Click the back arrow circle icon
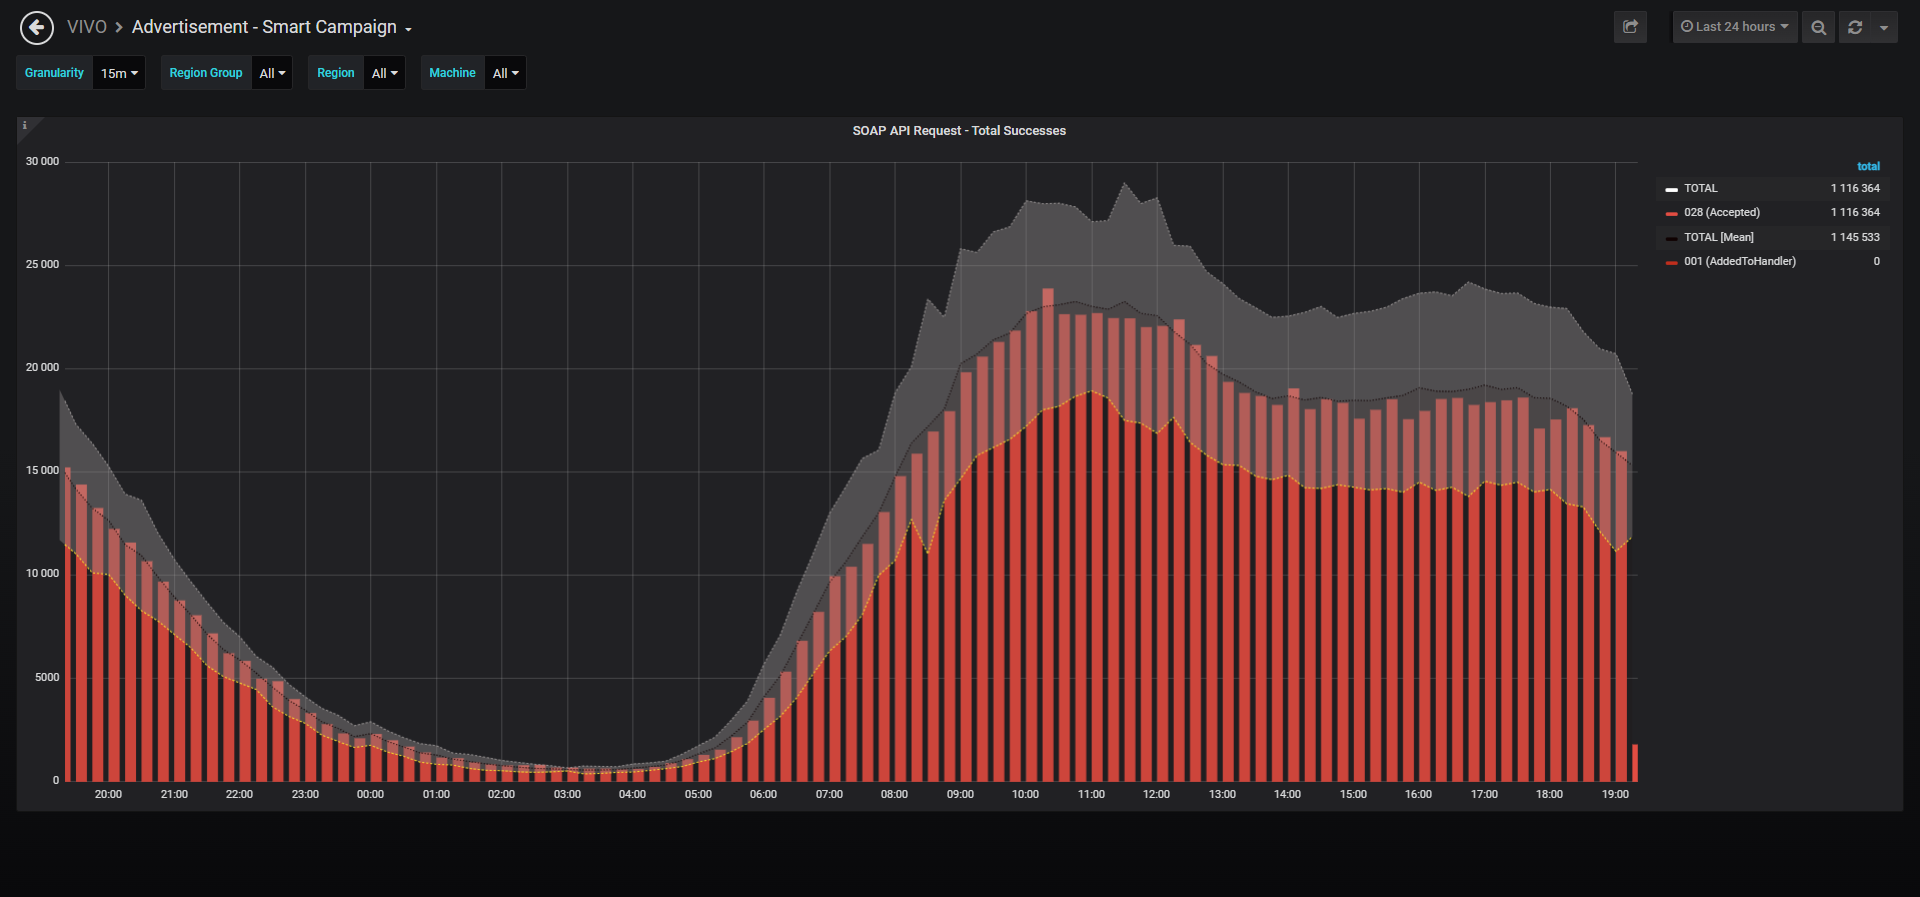1920x897 pixels. coord(37,28)
